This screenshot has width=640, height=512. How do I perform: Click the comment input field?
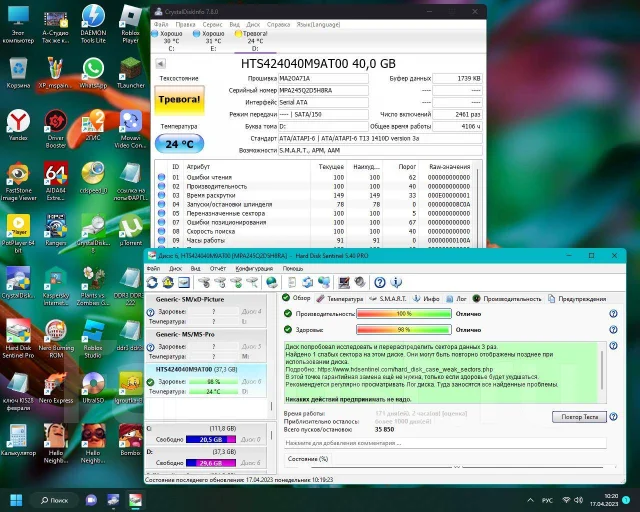(445, 443)
